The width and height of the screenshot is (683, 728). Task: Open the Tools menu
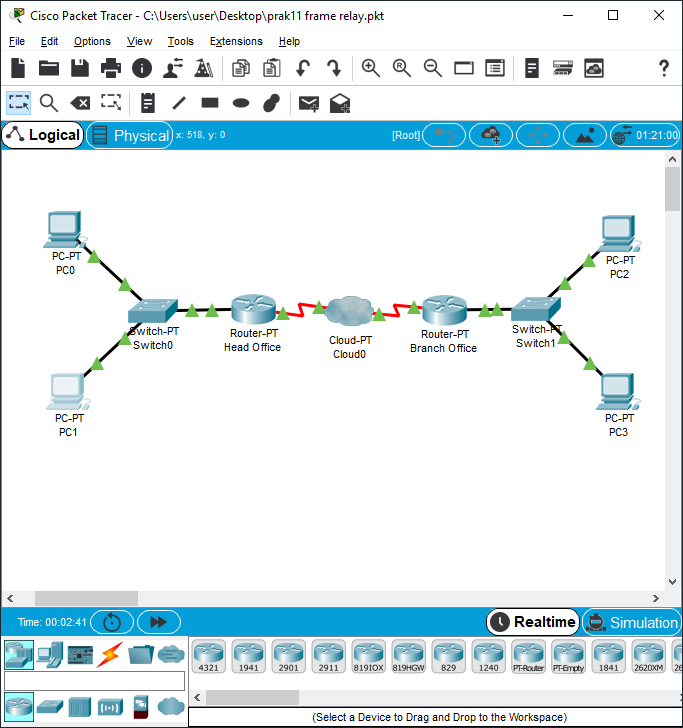point(181,41)
